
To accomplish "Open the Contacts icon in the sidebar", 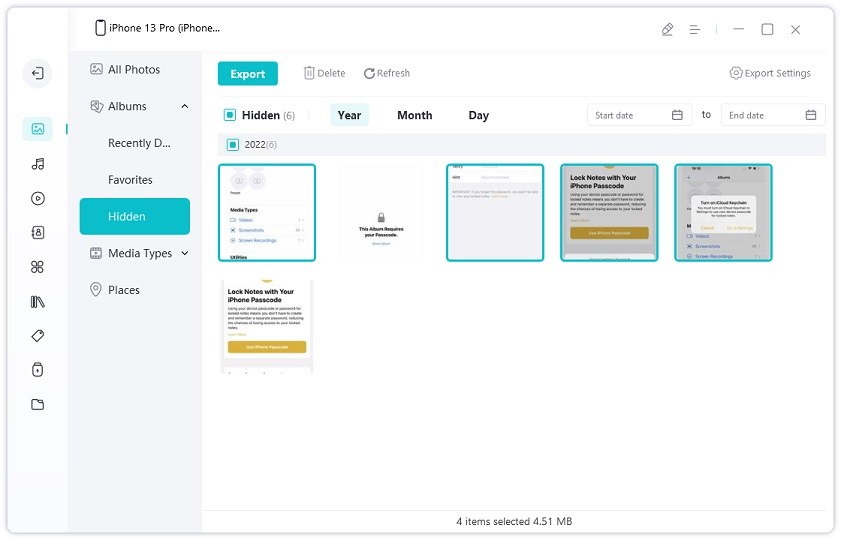I will point(38,232).
